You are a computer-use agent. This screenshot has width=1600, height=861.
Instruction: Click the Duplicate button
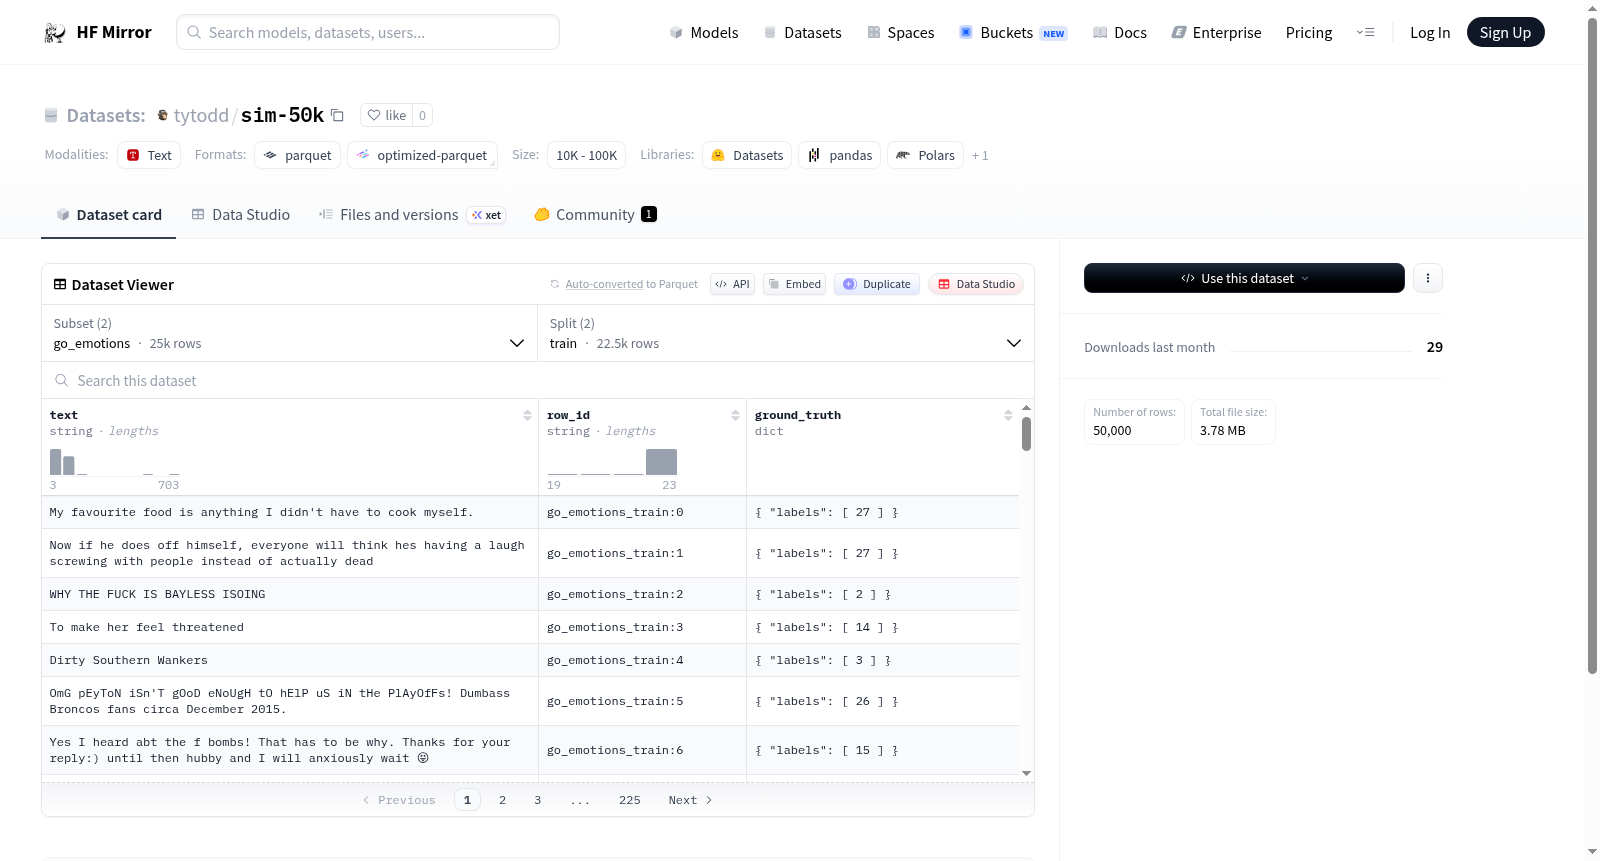tap(877, 284)
